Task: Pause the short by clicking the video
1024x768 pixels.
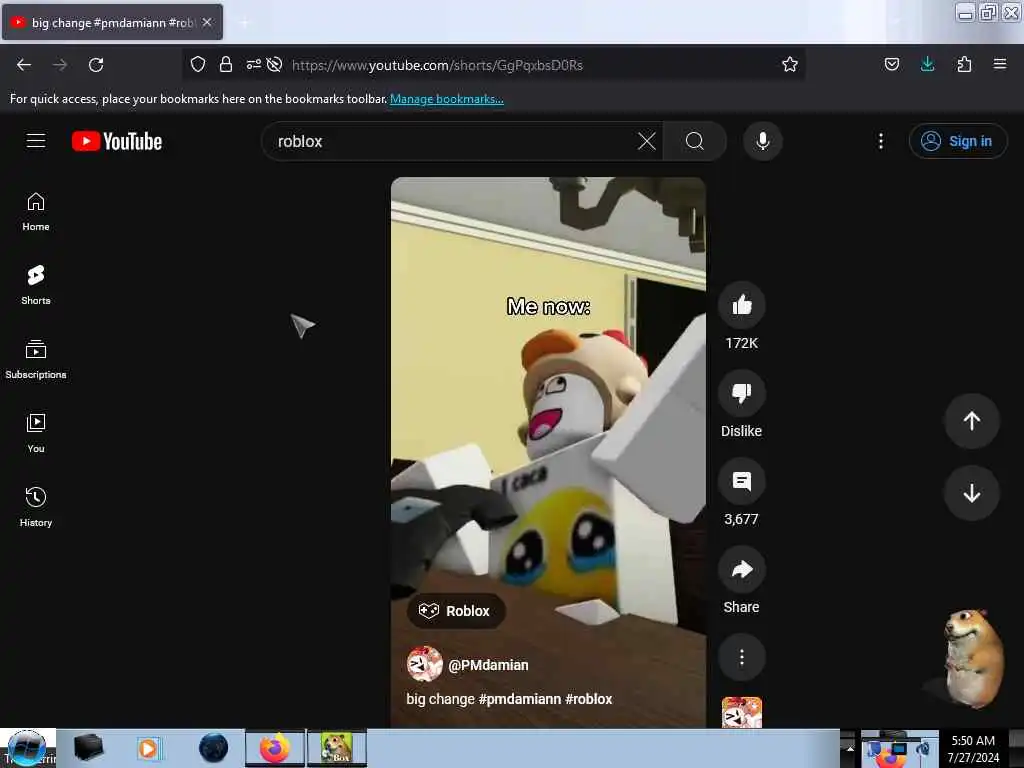Action: coord(549,452)
